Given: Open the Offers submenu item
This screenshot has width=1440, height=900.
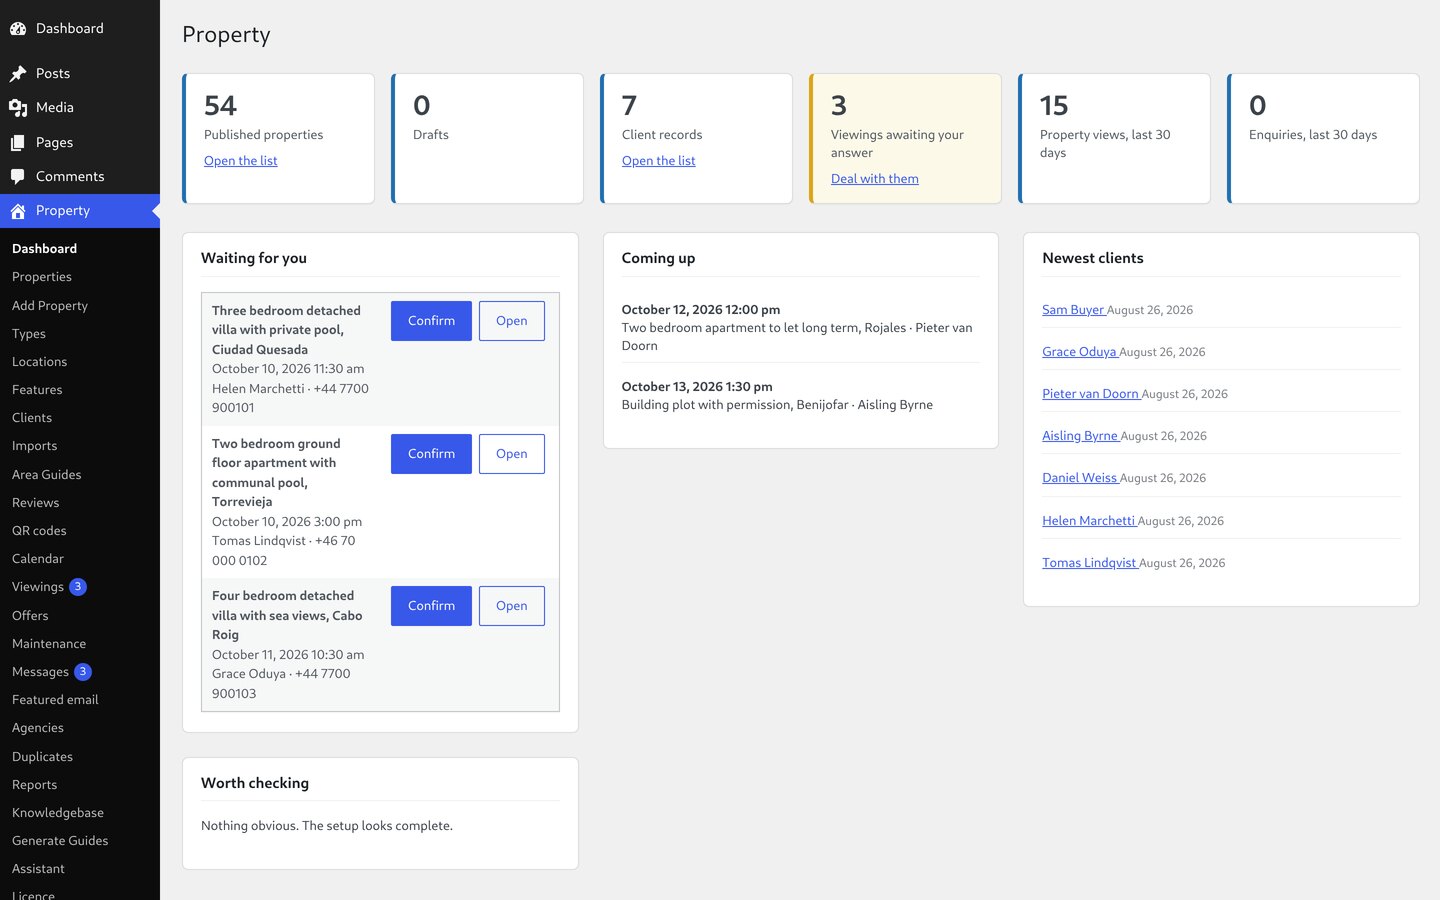Looking at the screenshot, I should (30, 616).
